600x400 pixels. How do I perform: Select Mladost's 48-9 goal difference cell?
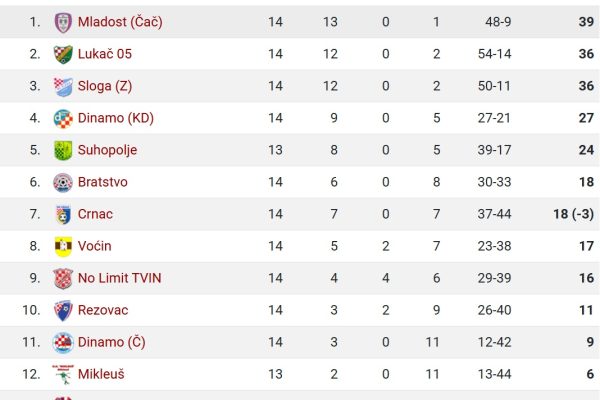pos(498,22)
